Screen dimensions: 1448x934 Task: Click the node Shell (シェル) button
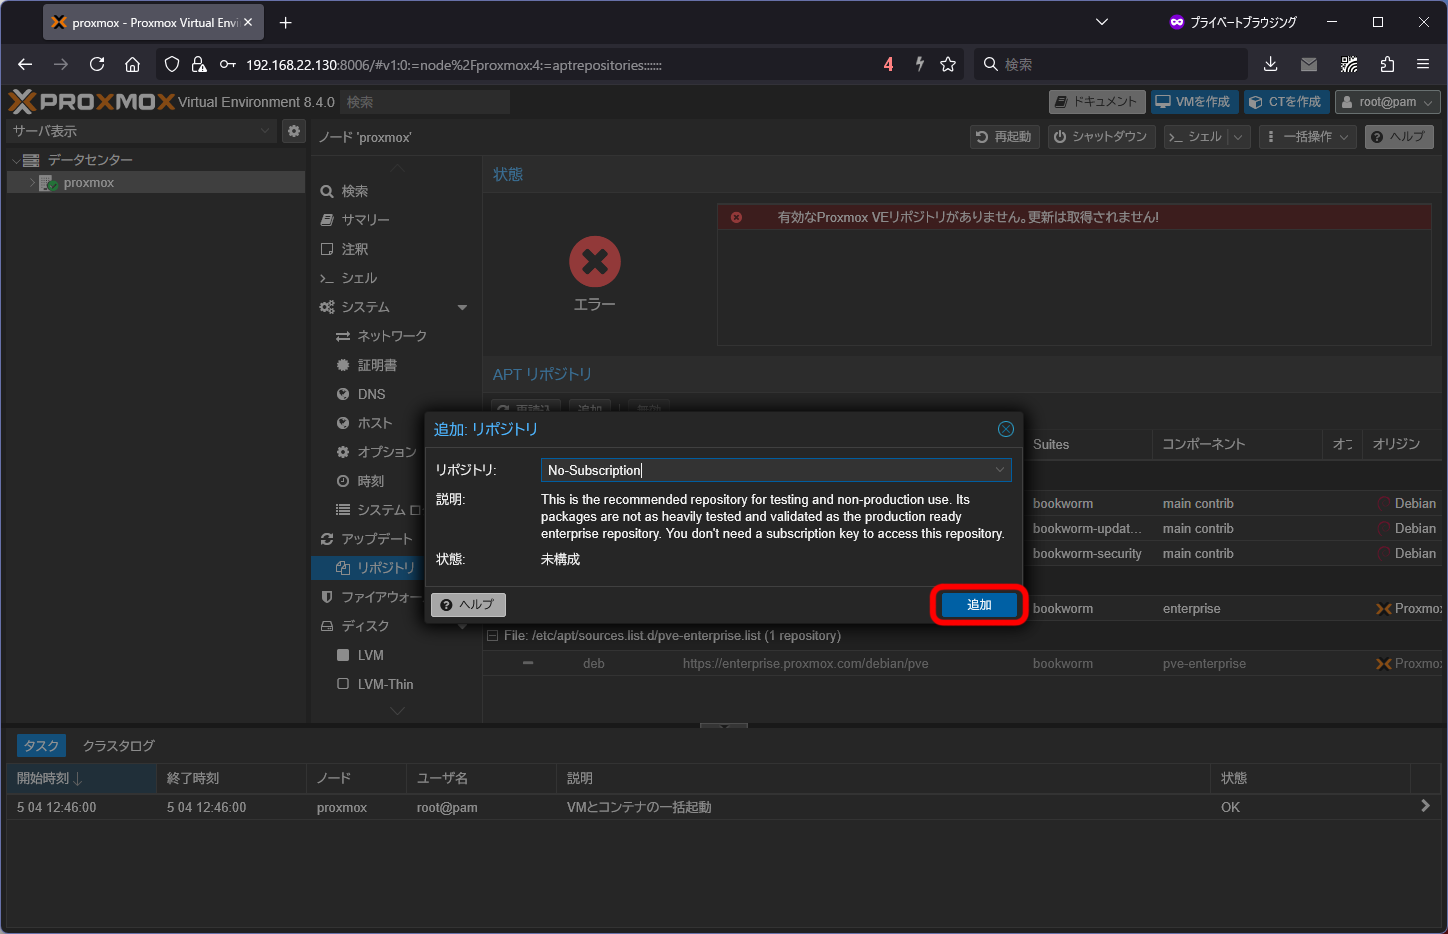[x=1196, y=137]
